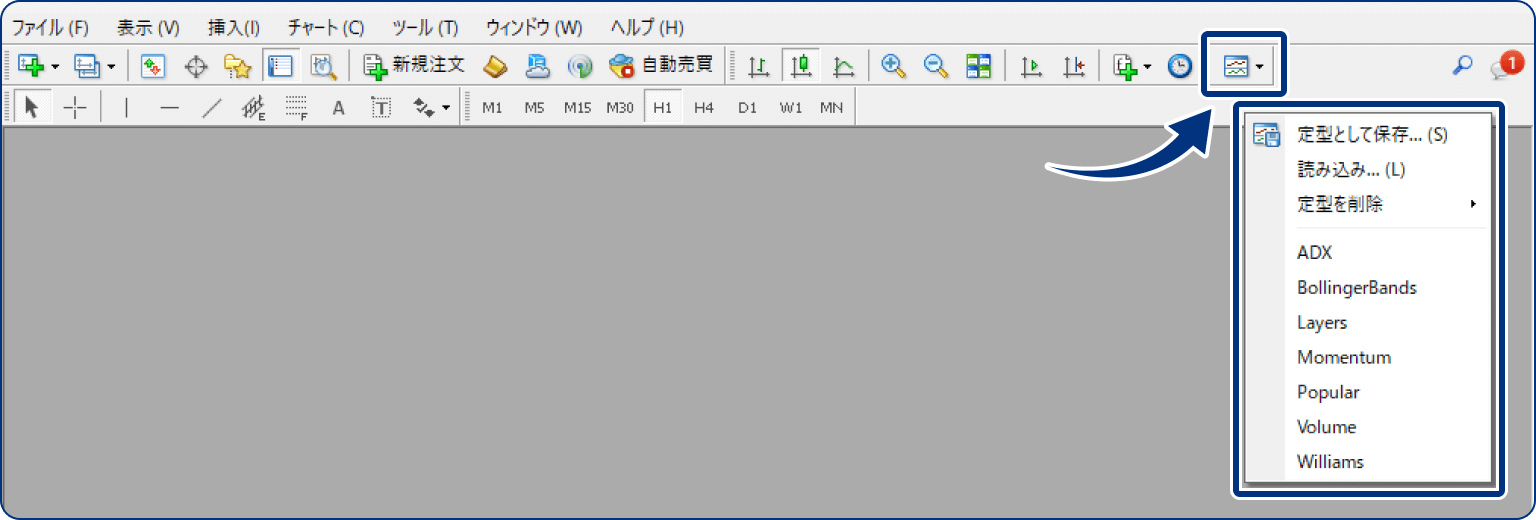Viewport: 1536px width, 520px height.
Task: Click the 新規注文 new order button
Action: click(x=414, y=66)
